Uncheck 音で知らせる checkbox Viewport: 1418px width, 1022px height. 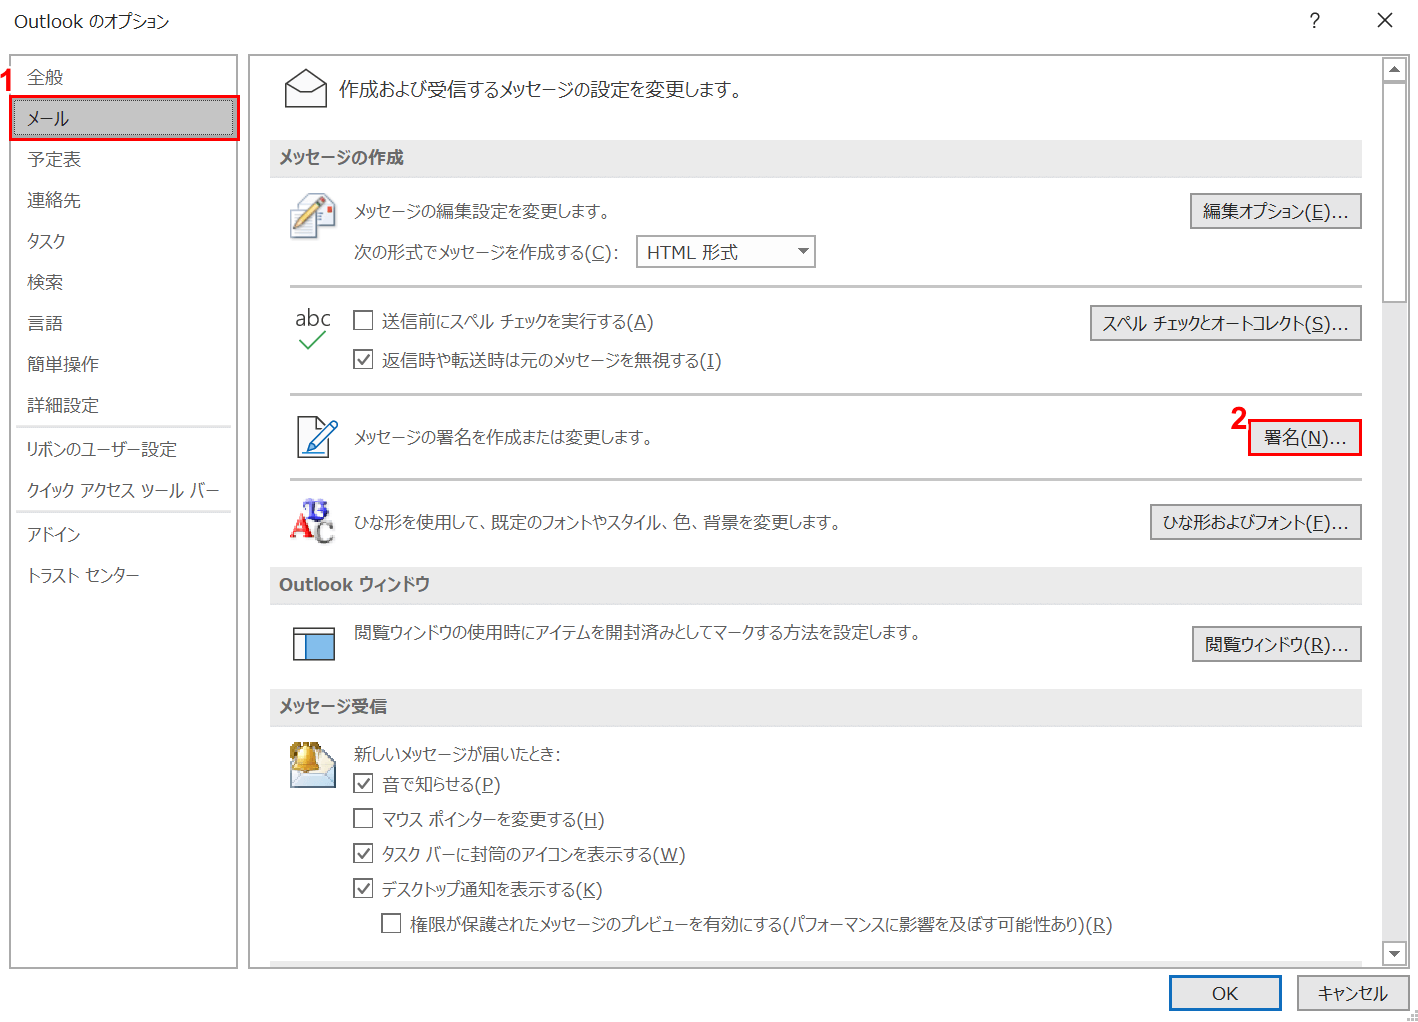tap(364, 784)
